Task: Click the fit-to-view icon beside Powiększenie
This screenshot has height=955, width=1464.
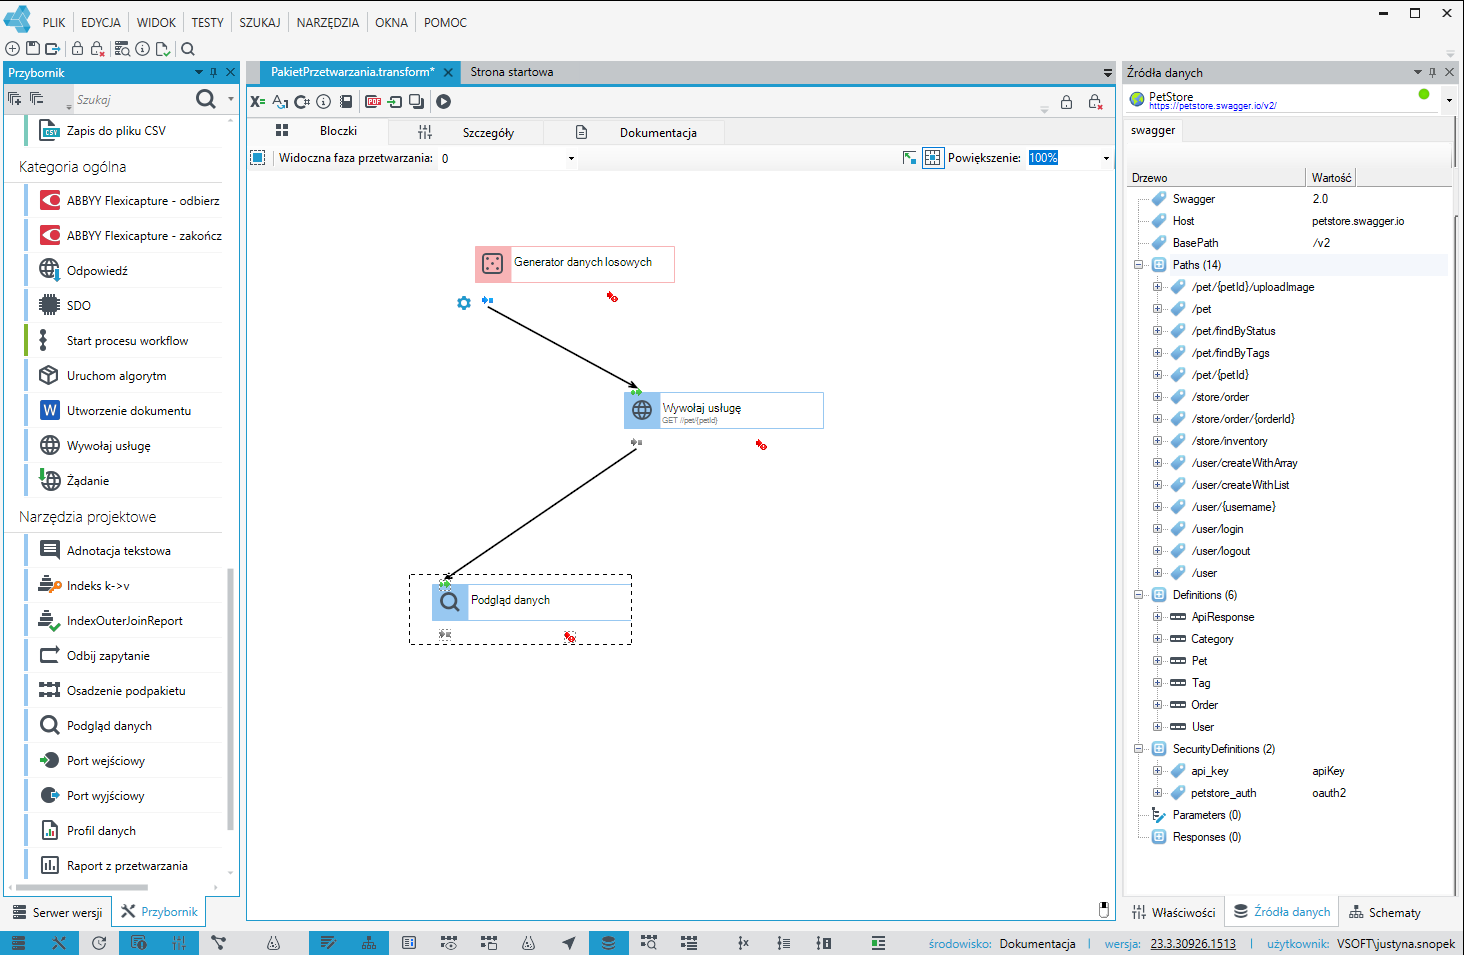Action: [909, 158]
